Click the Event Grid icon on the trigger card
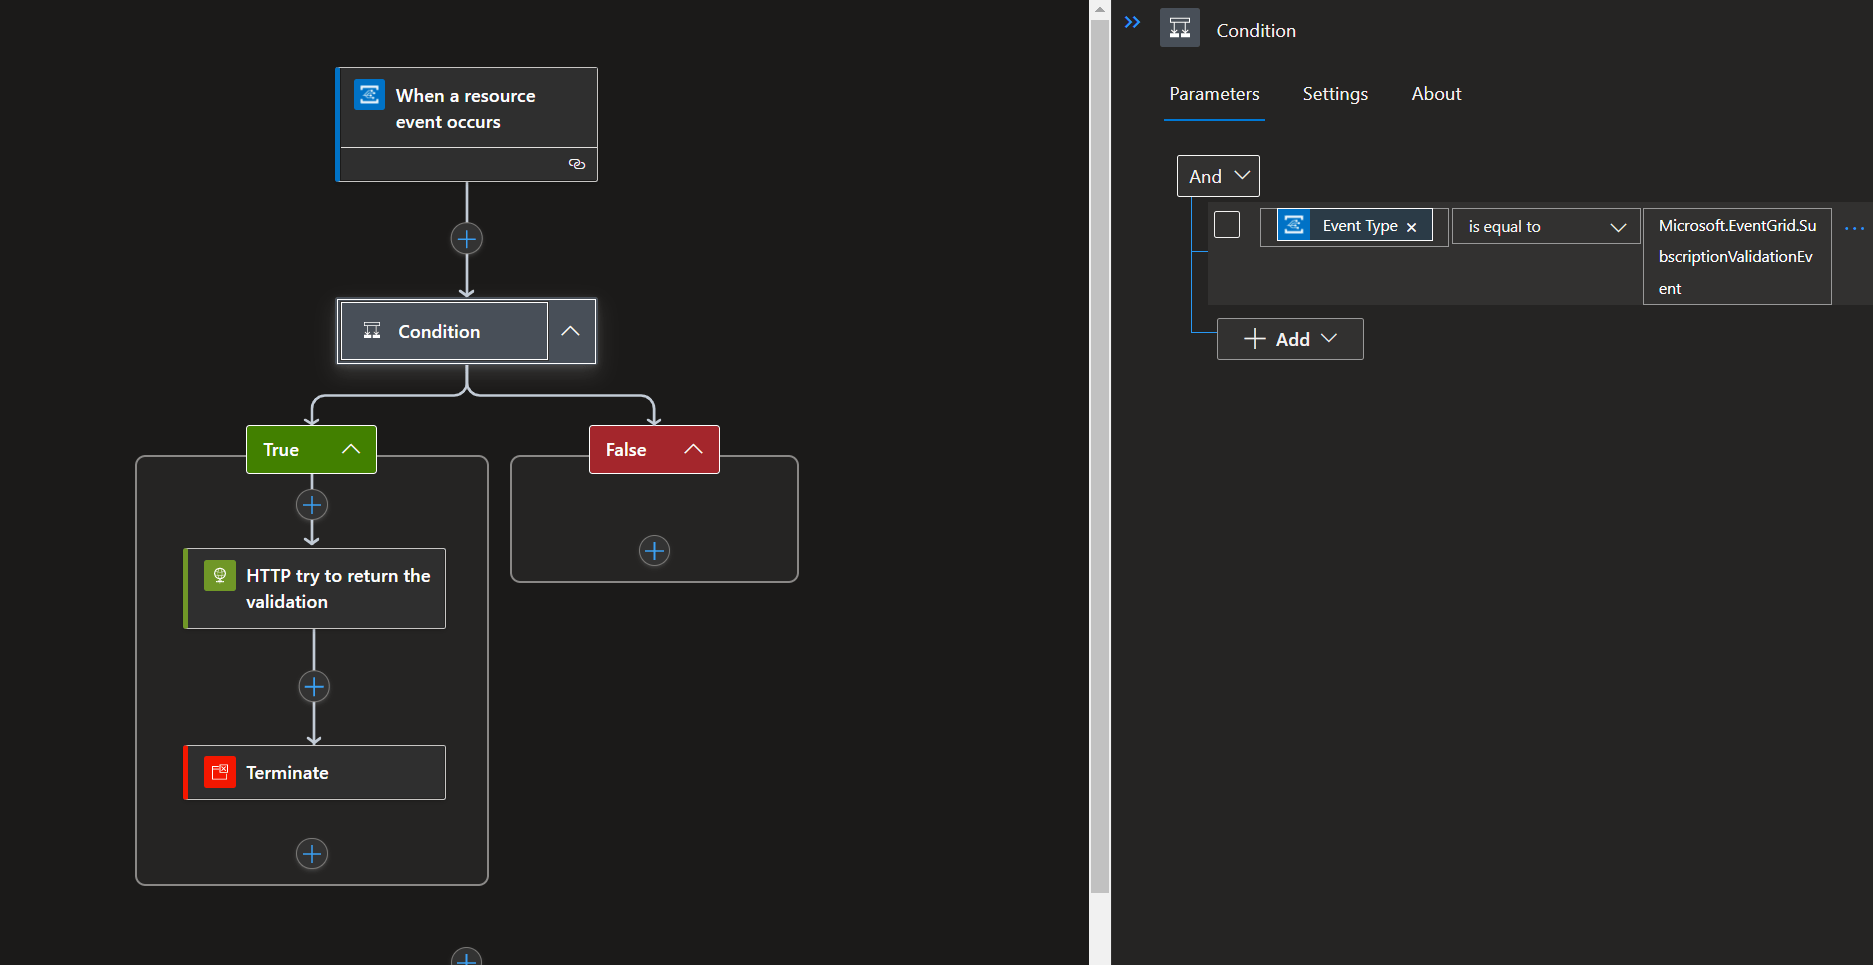This screenshot has width=1873, height=965. (x=369, y=95)
